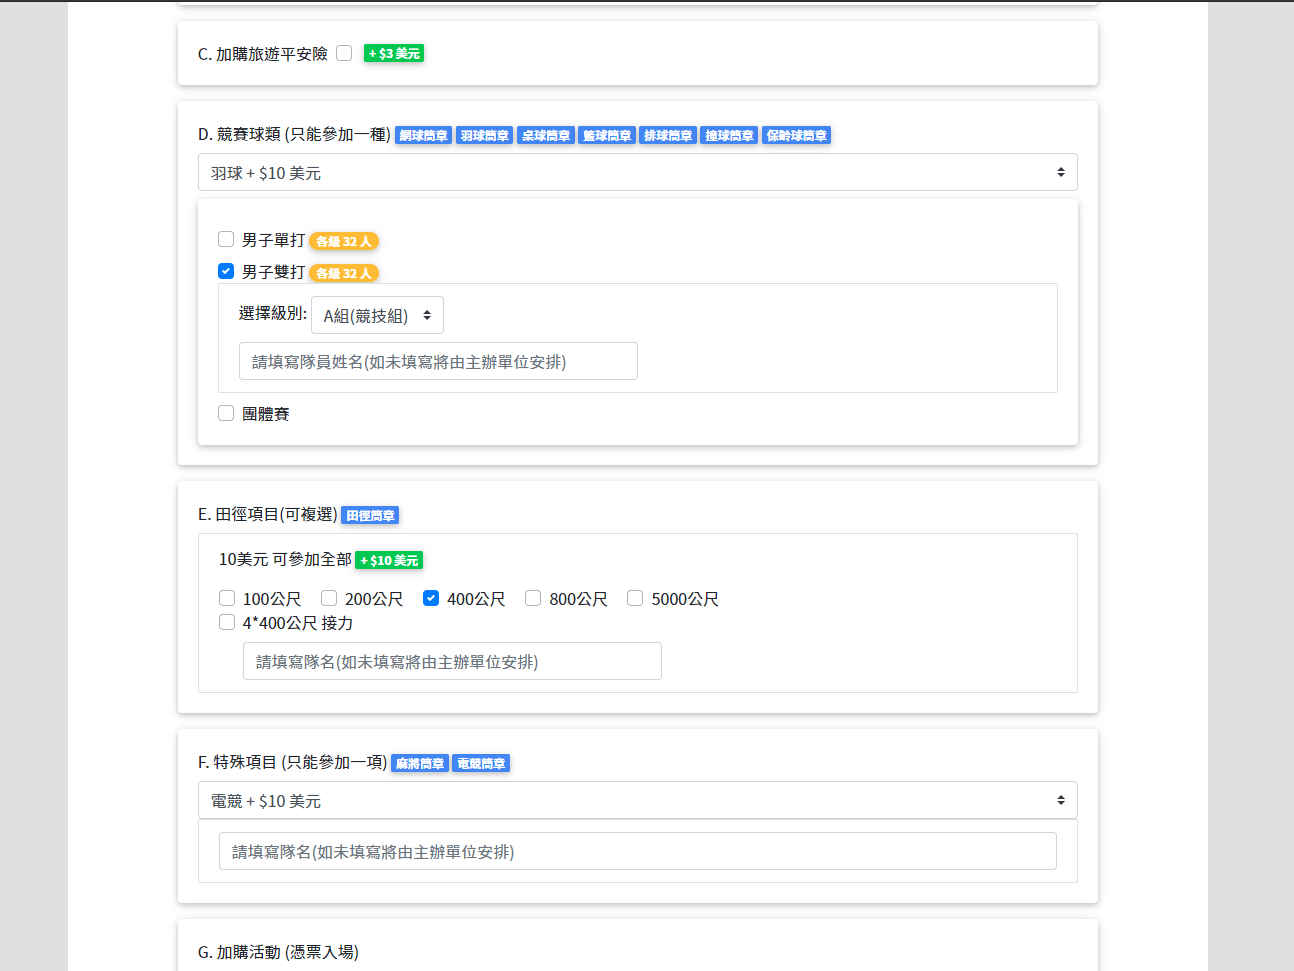Image resolution: width=1294 pixels, height=971 pixels.
Task: Open the 撞球簡章 badge
Action: point(729,135)
